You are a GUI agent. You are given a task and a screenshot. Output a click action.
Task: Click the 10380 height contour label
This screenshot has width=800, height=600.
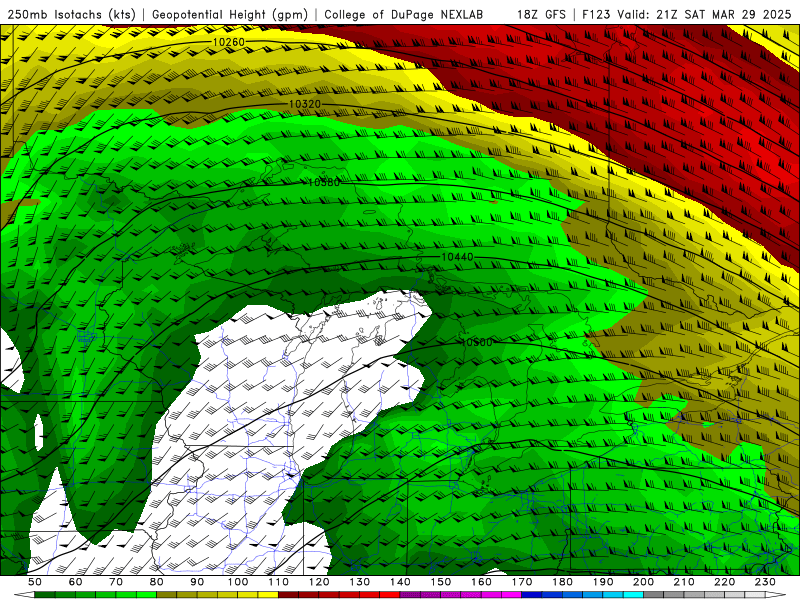pyautogui.click(x=324, y=182)
